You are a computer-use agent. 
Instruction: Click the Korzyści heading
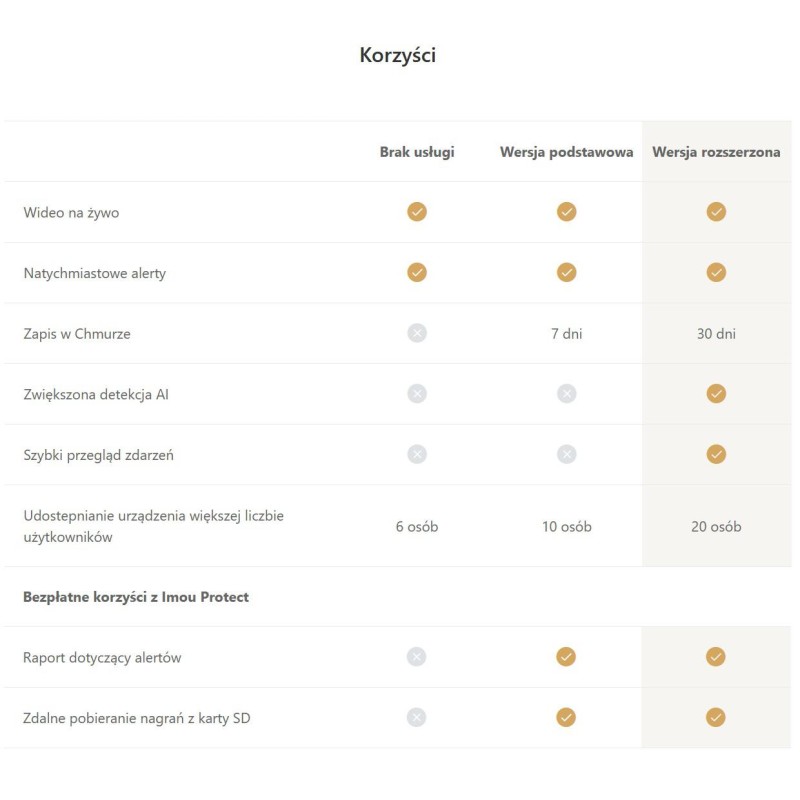click(x=398, y=55)
